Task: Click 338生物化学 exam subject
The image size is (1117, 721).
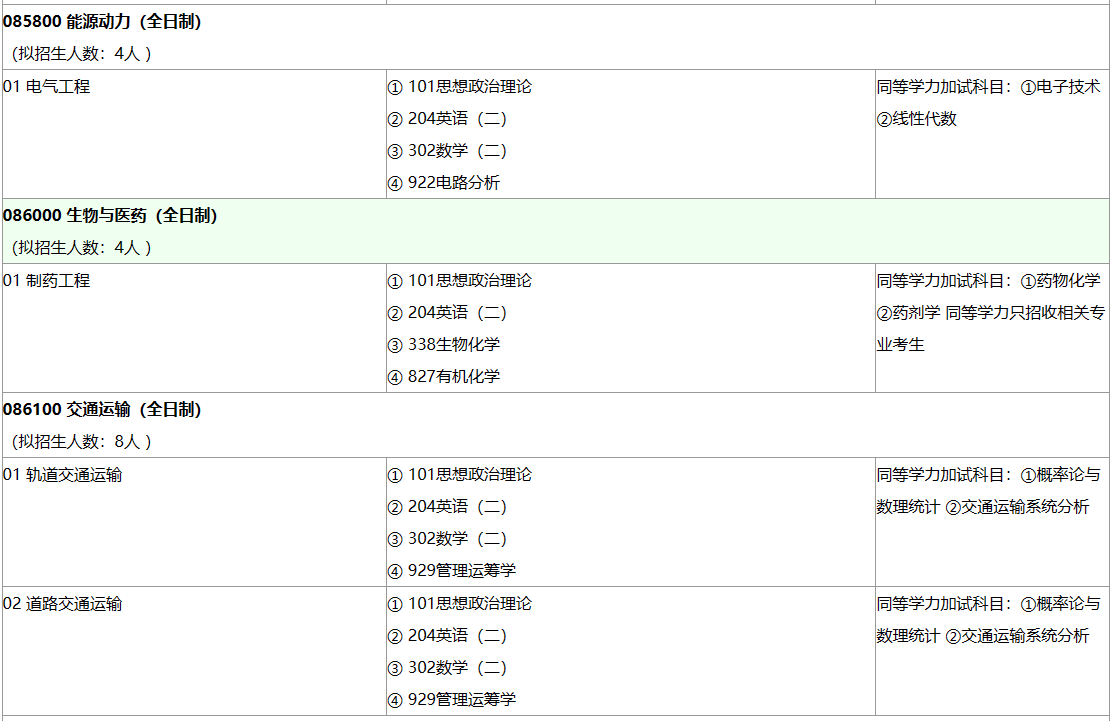Action: click(453, 345)
